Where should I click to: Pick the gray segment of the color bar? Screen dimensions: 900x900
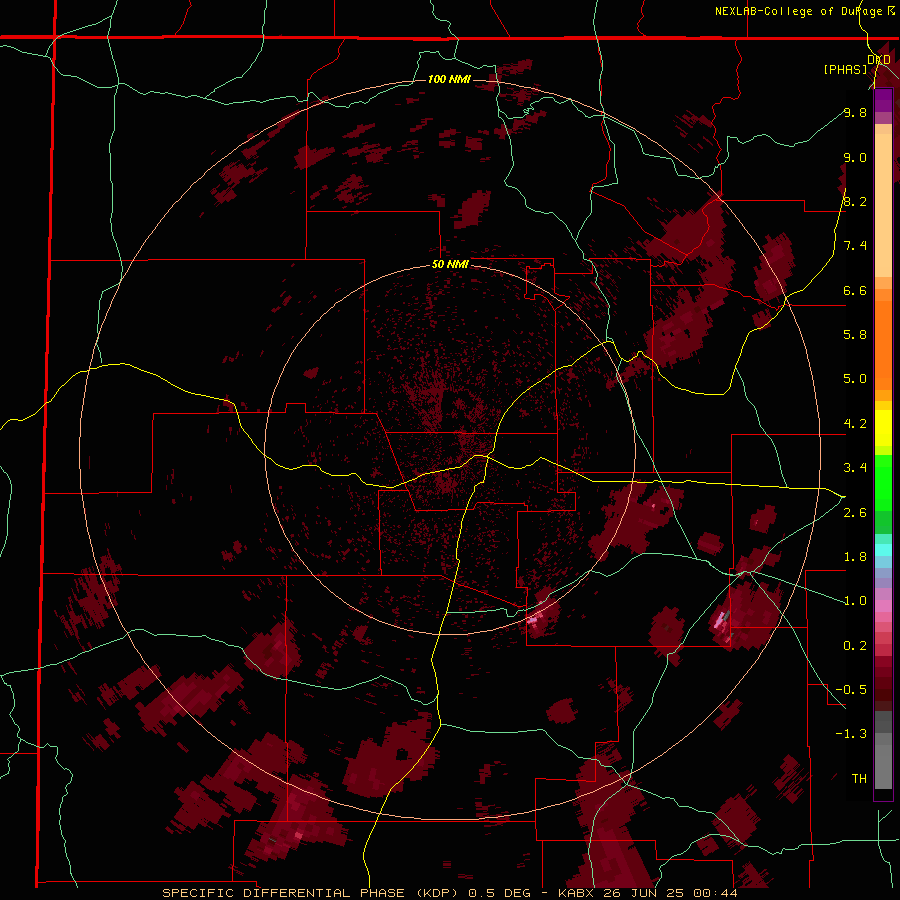click(883, 752)
